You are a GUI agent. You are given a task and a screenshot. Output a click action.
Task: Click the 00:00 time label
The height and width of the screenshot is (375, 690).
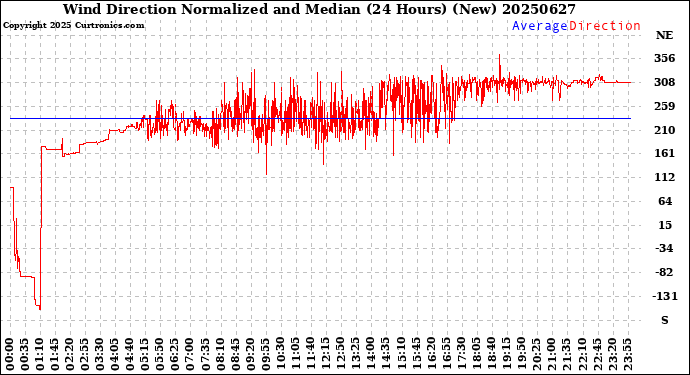(x=10, y=355)
